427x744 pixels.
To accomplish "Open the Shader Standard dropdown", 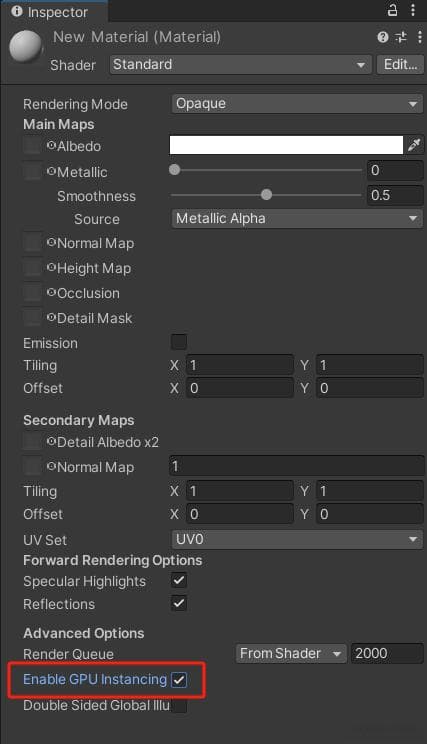I will 240,65.
